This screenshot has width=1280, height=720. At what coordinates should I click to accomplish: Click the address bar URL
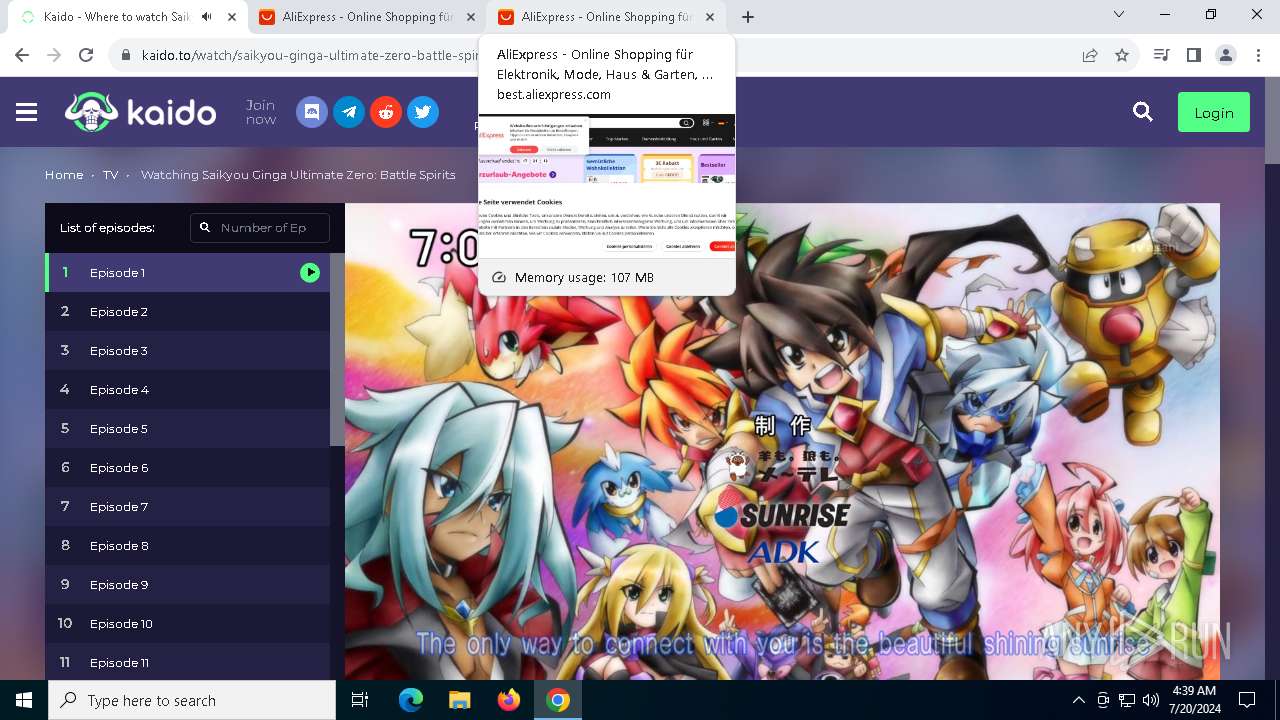click(x=310, y=55)
